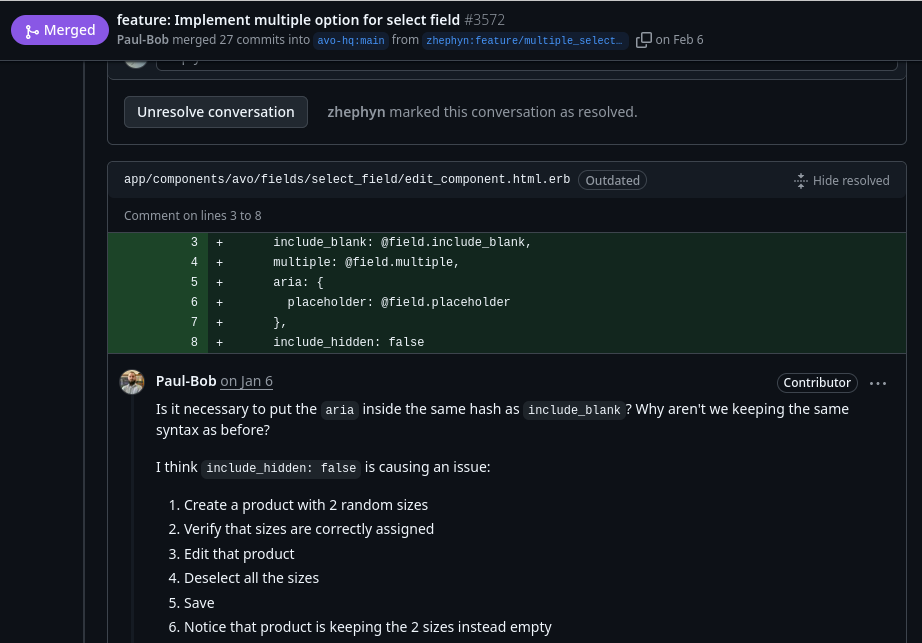Image resolution: width=922 pixels, height=643 pixels.
Task: Click the inline 'aria' code chip in the comment
Action: [x=340, y=410]
